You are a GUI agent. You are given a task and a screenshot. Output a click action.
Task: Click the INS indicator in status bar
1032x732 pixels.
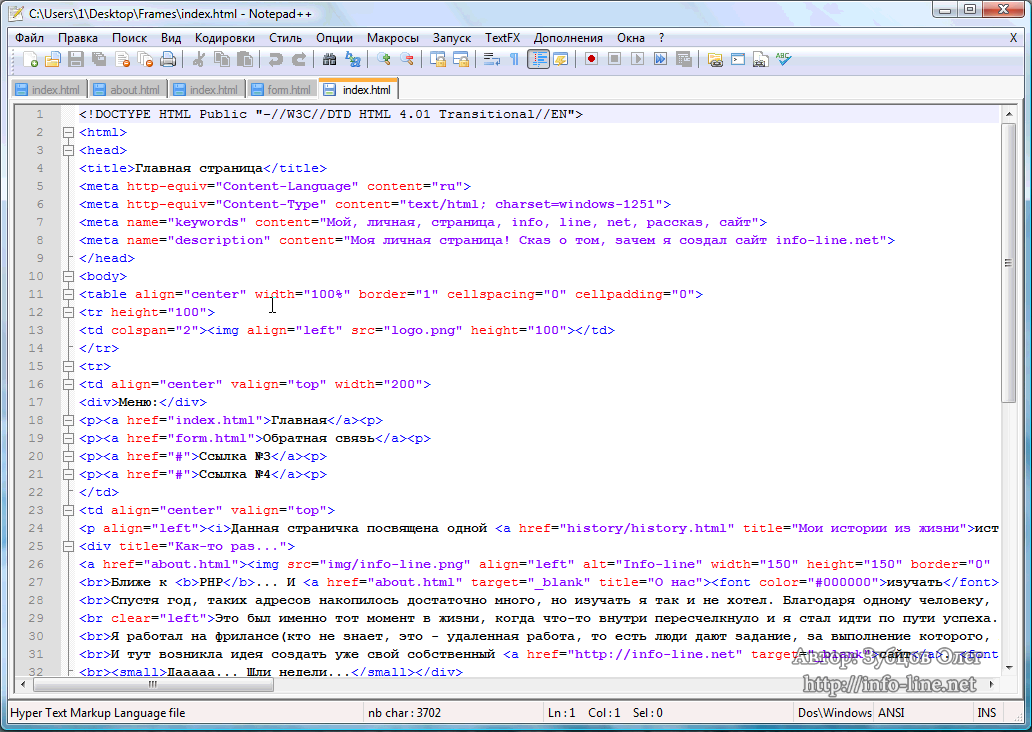(x=986, y=713)
